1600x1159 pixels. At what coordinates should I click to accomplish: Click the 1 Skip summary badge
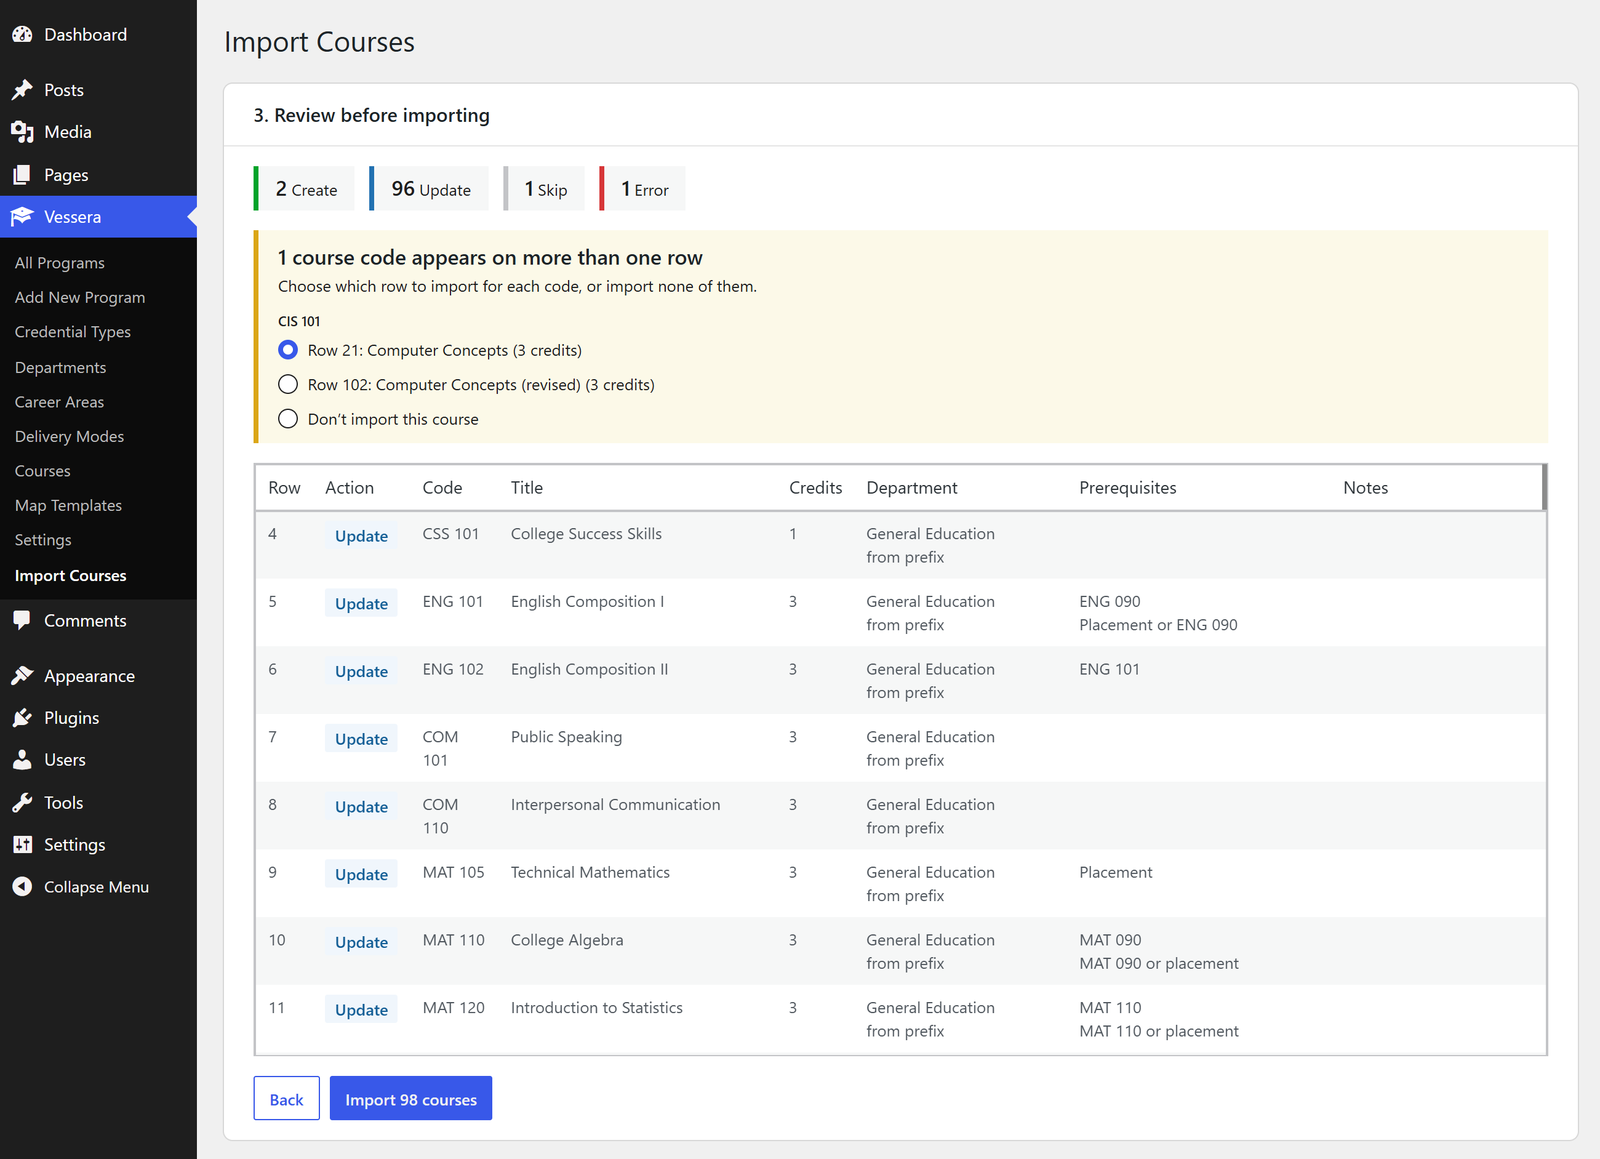[544, 188]
